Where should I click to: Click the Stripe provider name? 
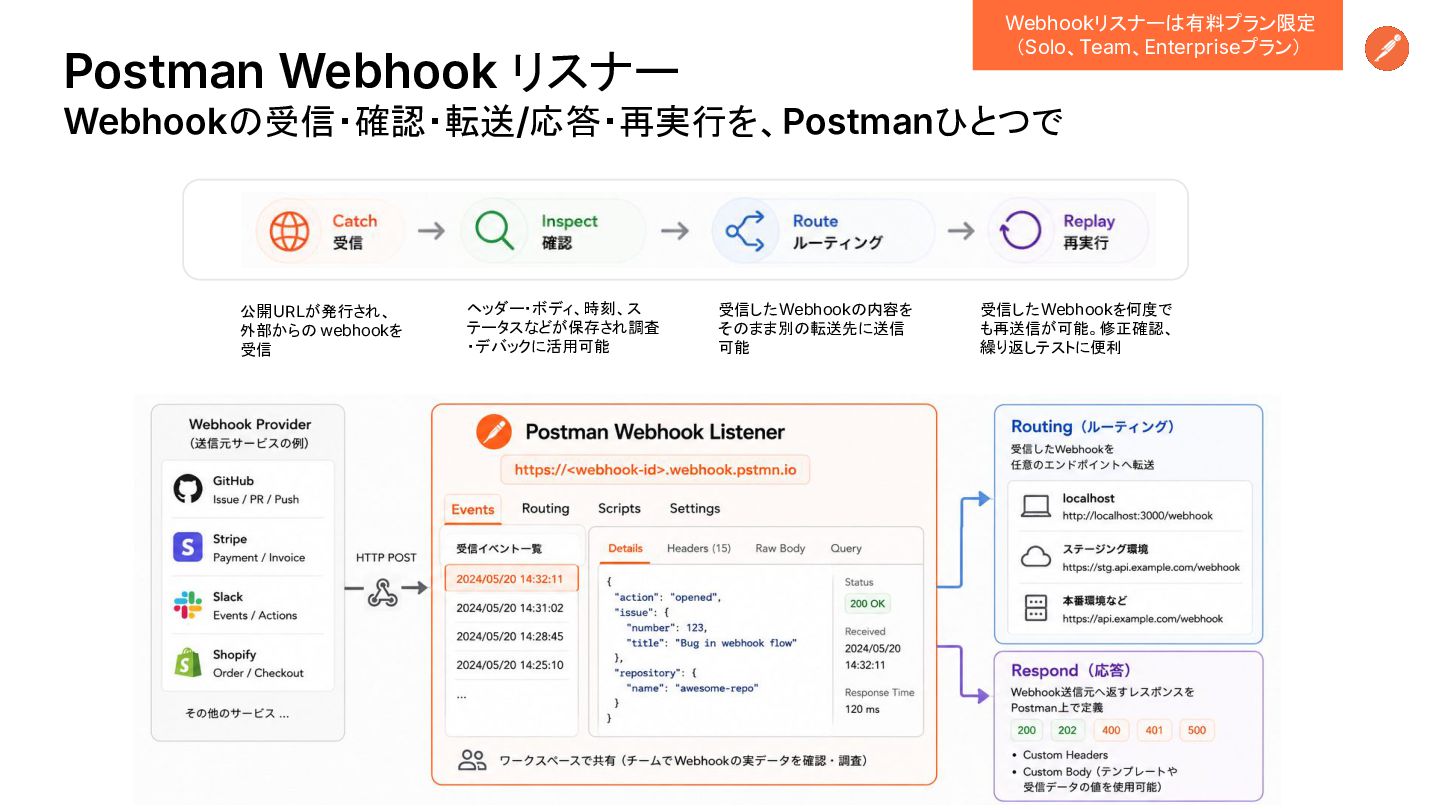(x=230, y=539)
